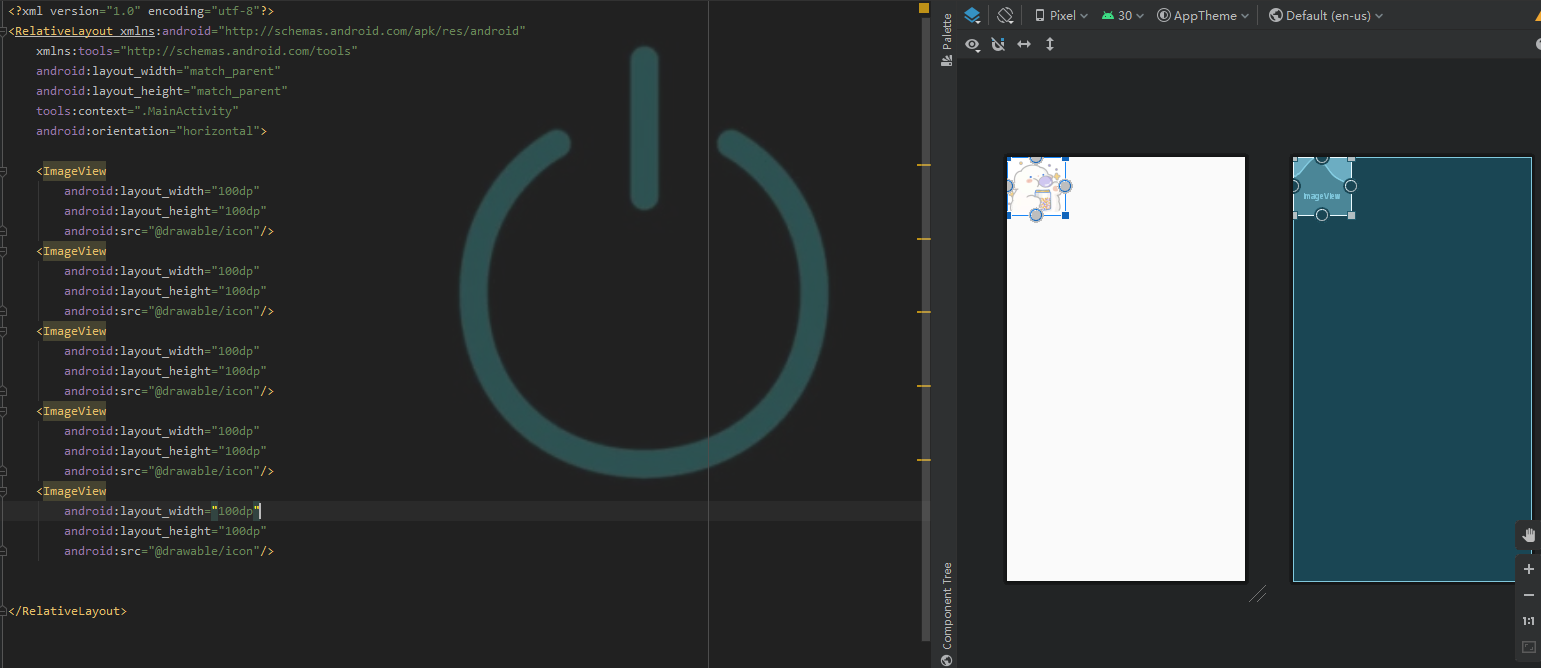Select the Pan hand tool

1528,535
